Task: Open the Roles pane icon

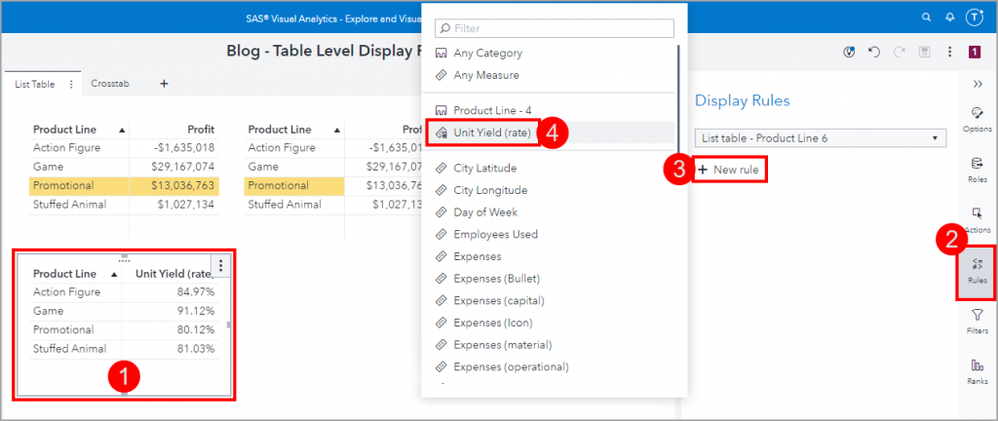Action: click(977, 168)
